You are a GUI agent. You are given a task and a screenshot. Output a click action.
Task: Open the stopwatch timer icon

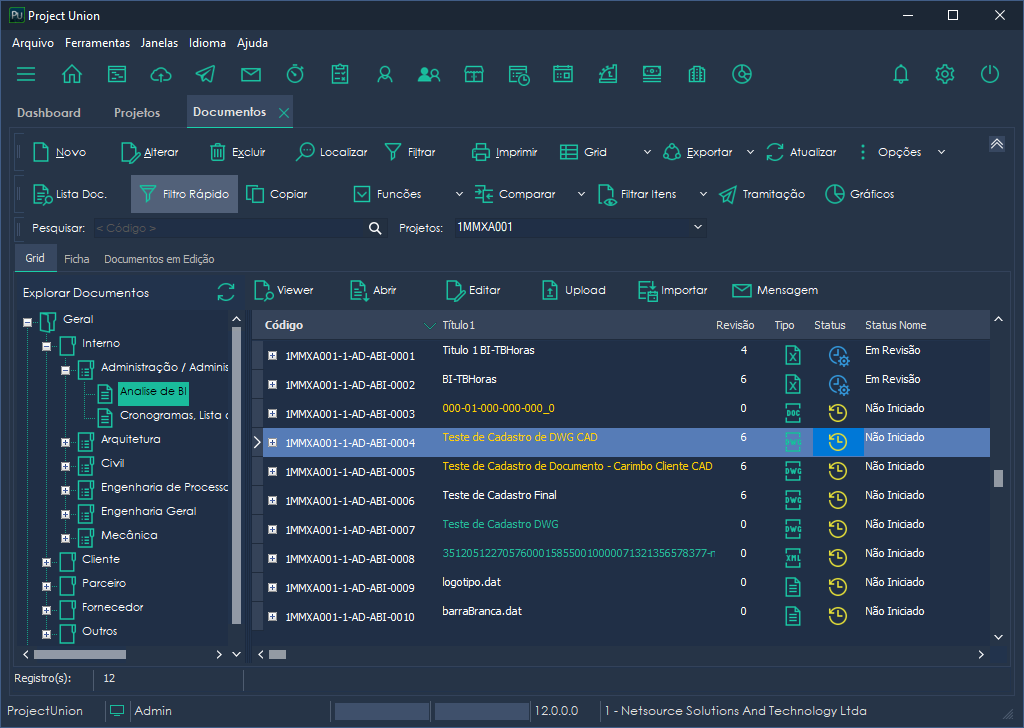(295, 74)
